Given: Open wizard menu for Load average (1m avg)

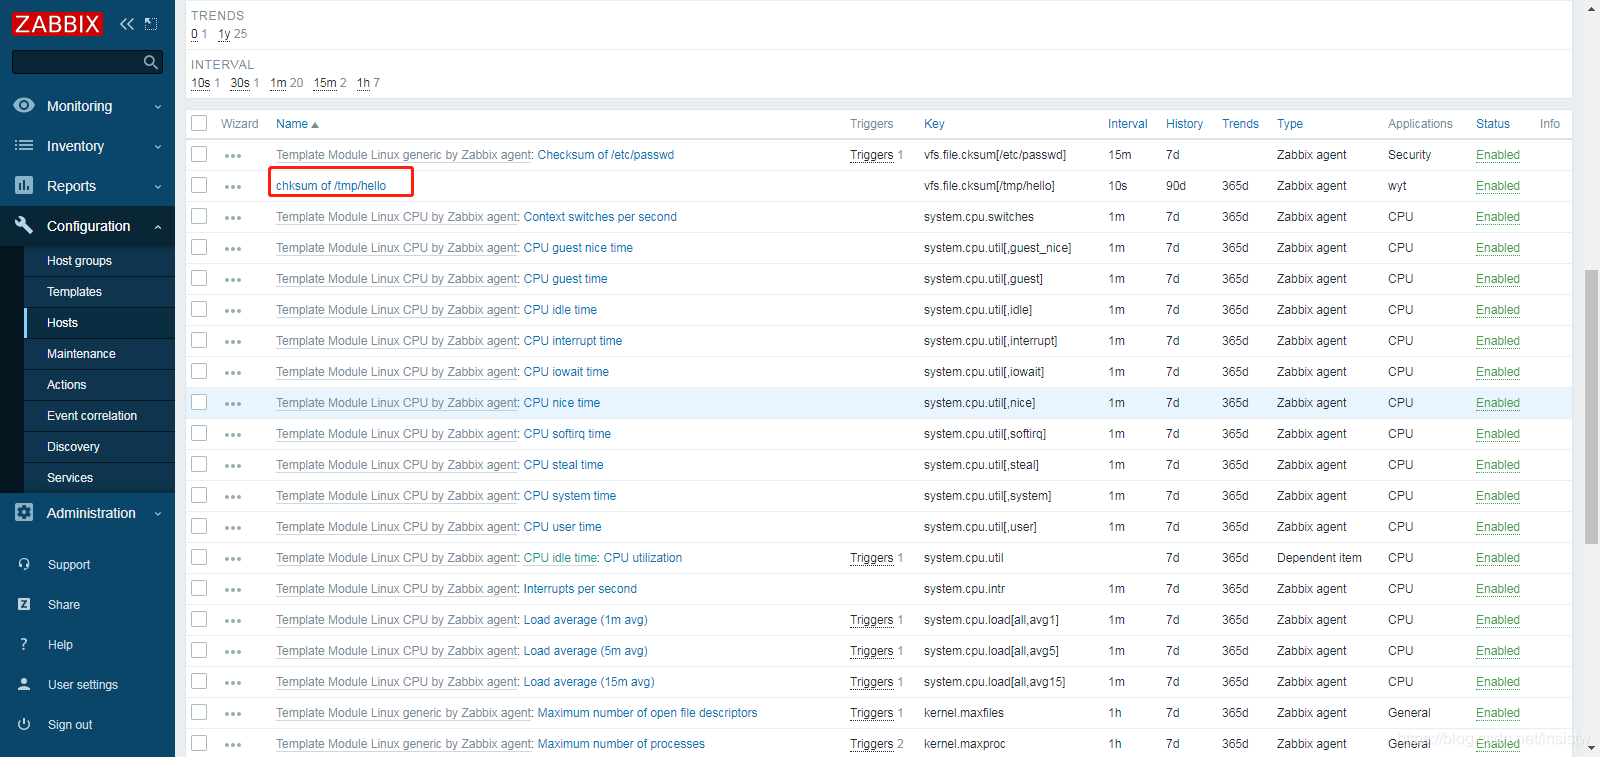Looking at the screenshot, I should 233,621.
